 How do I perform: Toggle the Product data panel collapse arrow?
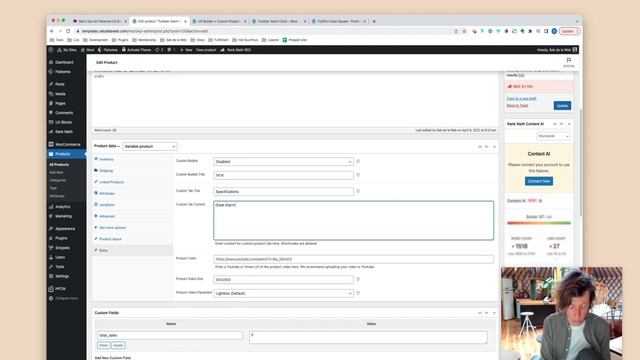(494, 147)
